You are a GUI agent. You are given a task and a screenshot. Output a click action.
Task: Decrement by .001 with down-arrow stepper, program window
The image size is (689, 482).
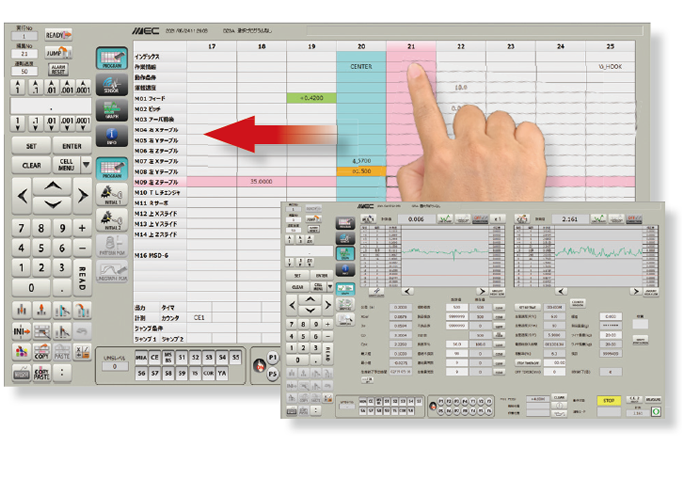(67, 123)
